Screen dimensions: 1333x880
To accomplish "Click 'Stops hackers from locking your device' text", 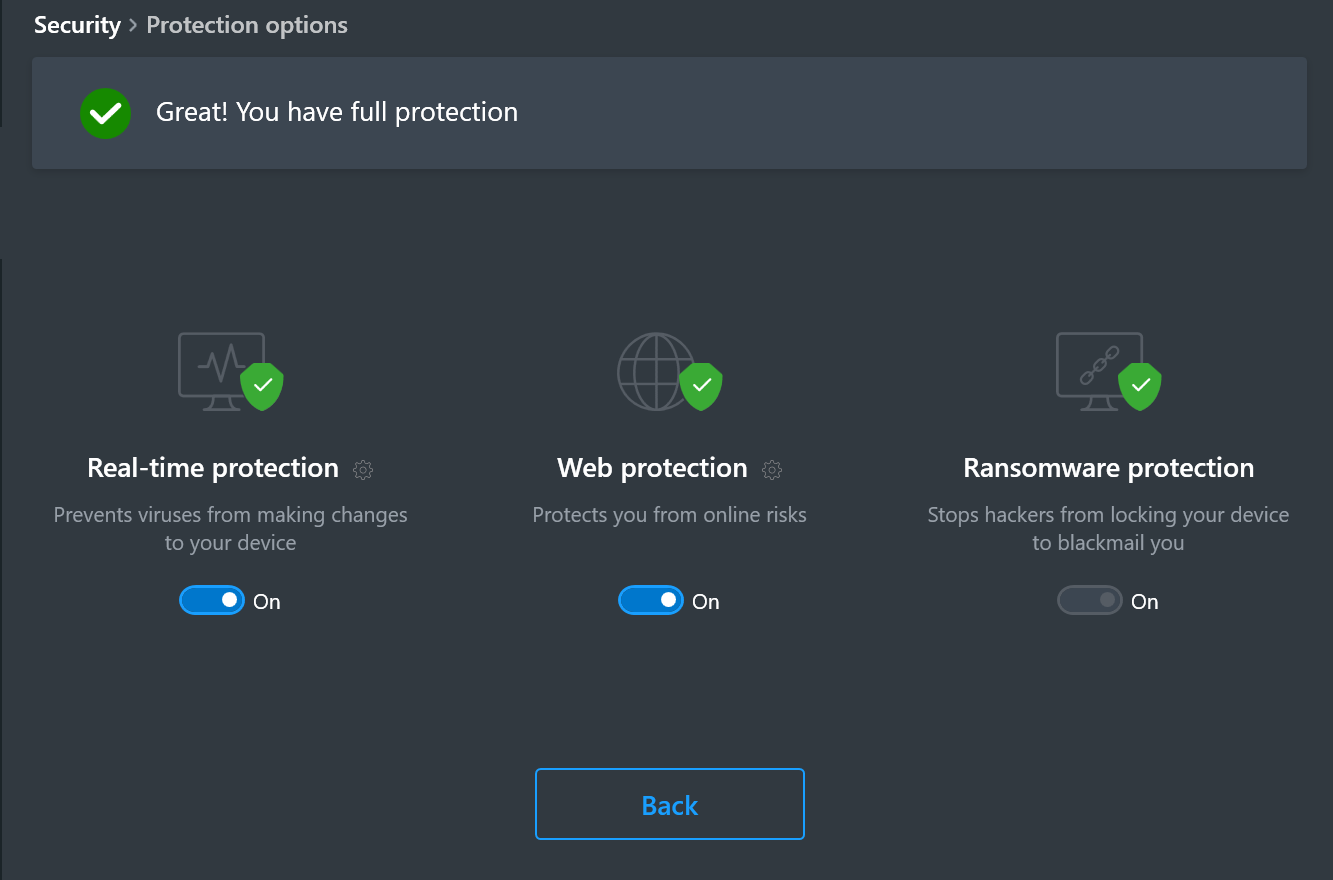I will pos(1108,529).
